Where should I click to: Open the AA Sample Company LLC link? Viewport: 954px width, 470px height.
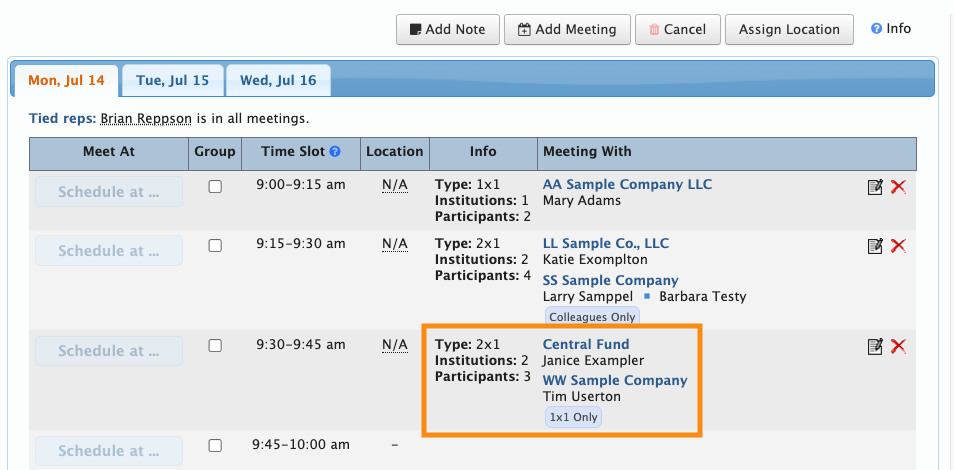coord(627,185)
